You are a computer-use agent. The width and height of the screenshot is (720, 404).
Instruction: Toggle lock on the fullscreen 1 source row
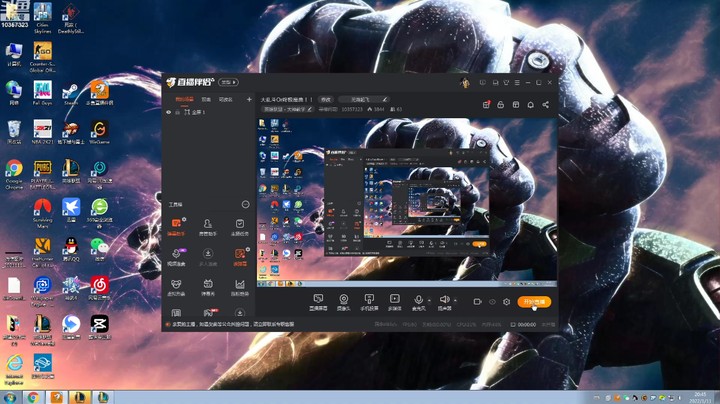[x=178, y=112]
